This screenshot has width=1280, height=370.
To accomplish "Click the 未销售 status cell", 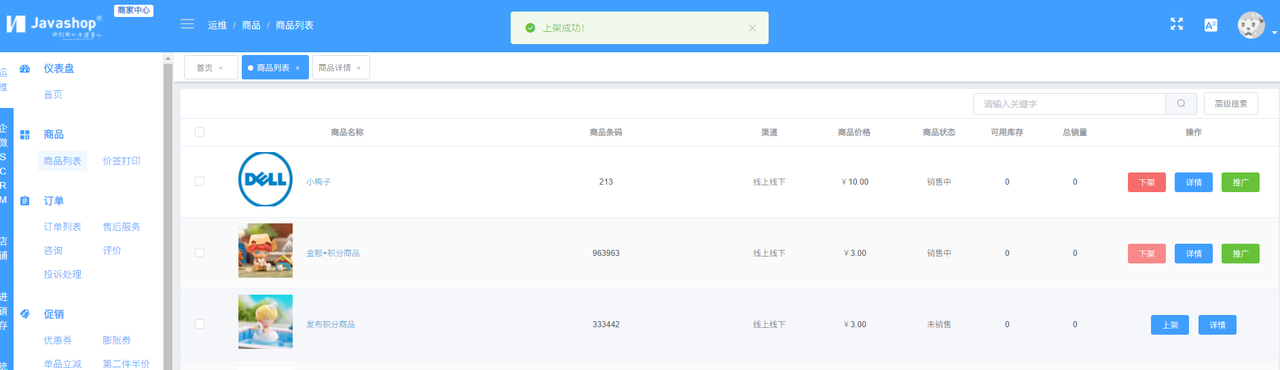I will click(x=939, y=324).
